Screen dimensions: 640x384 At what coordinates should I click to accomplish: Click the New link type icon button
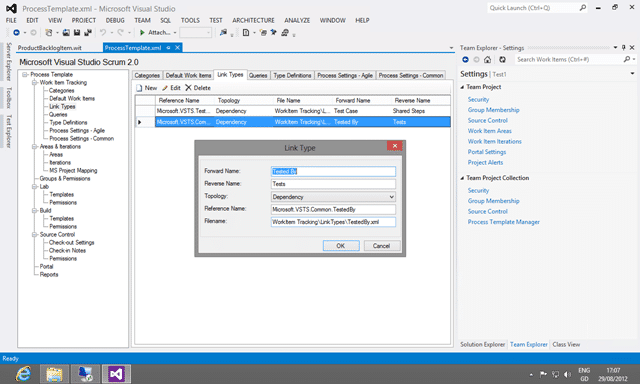click(x=147, y=88)
